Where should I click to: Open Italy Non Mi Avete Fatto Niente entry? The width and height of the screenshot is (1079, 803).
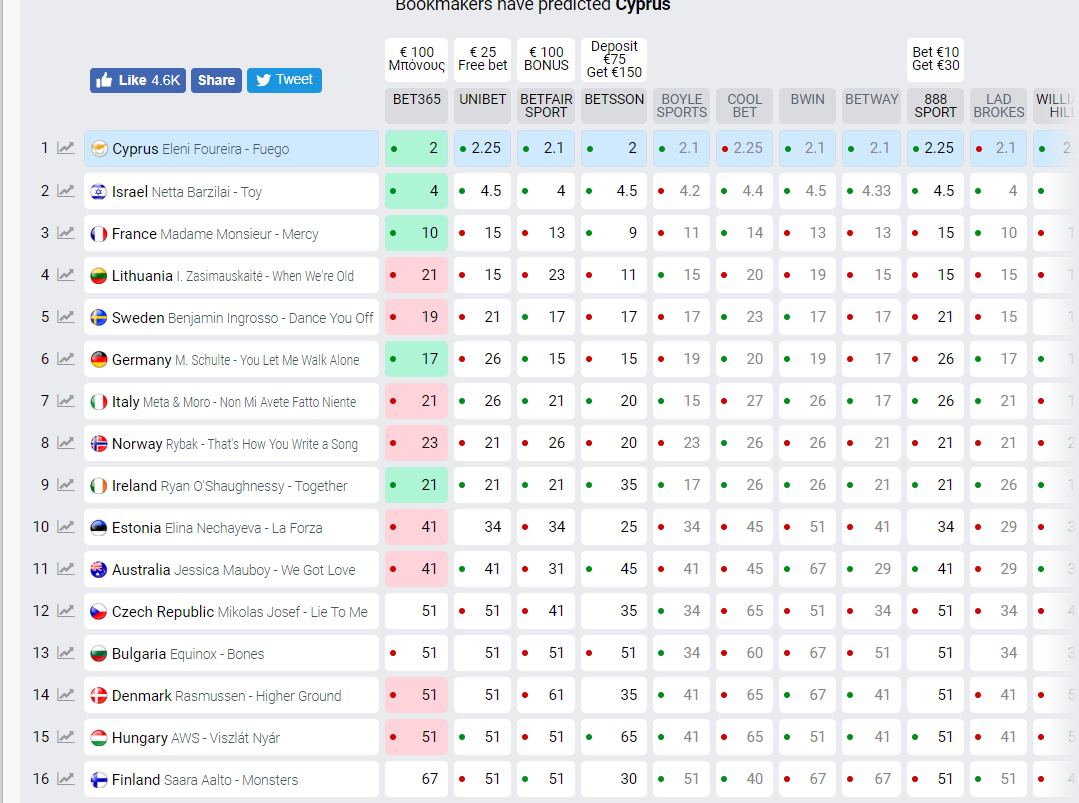(231, 402)
